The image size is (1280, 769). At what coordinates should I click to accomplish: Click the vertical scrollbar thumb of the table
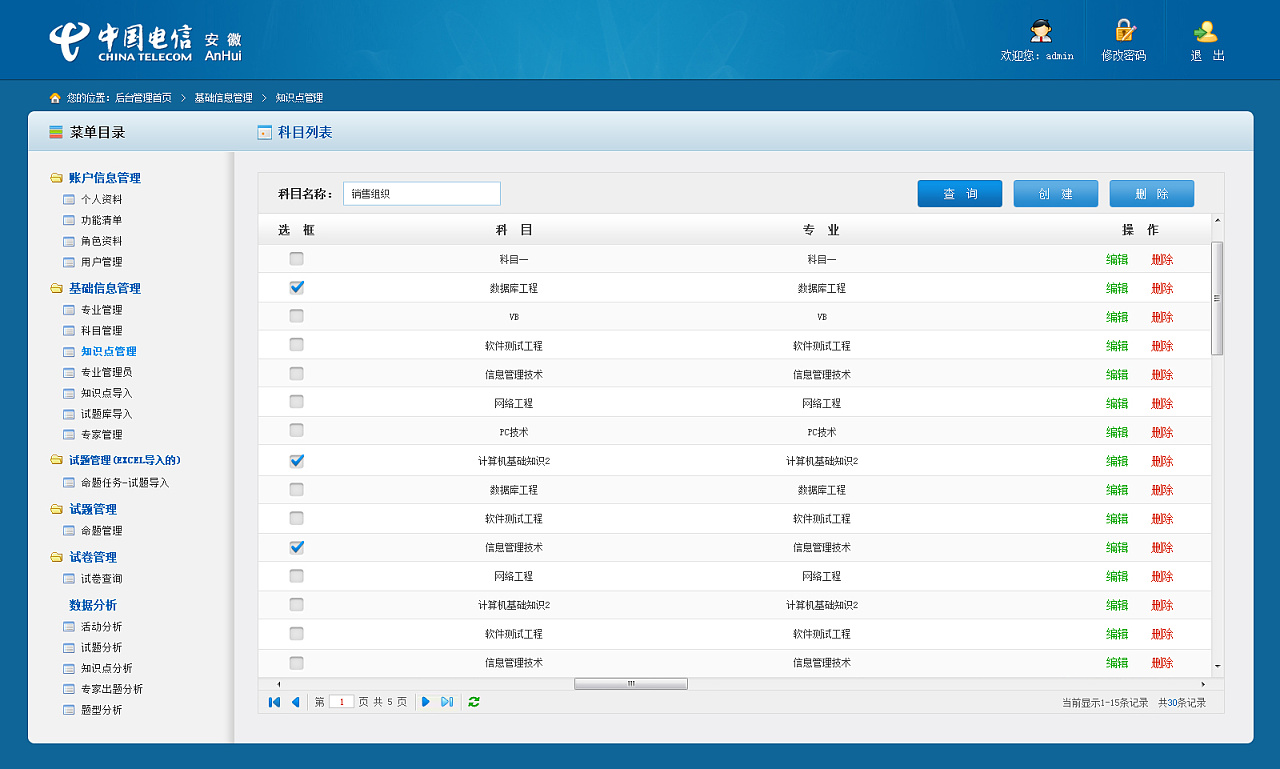(x=1217, y=298)
